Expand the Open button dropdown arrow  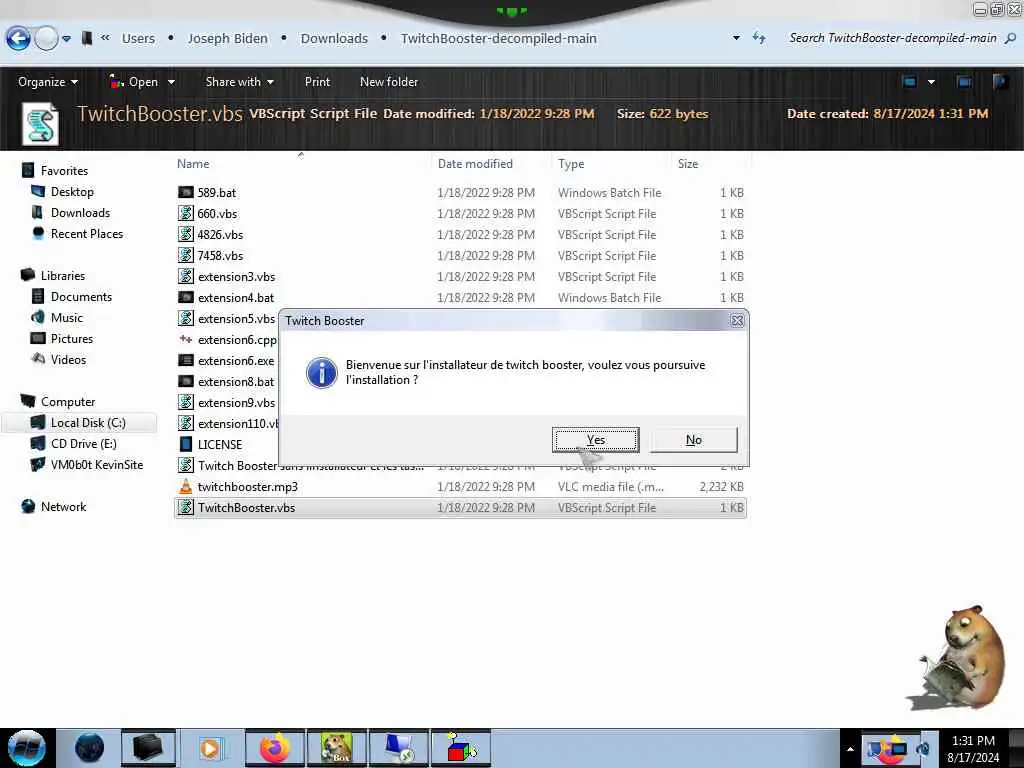click(x=171, y=82)
